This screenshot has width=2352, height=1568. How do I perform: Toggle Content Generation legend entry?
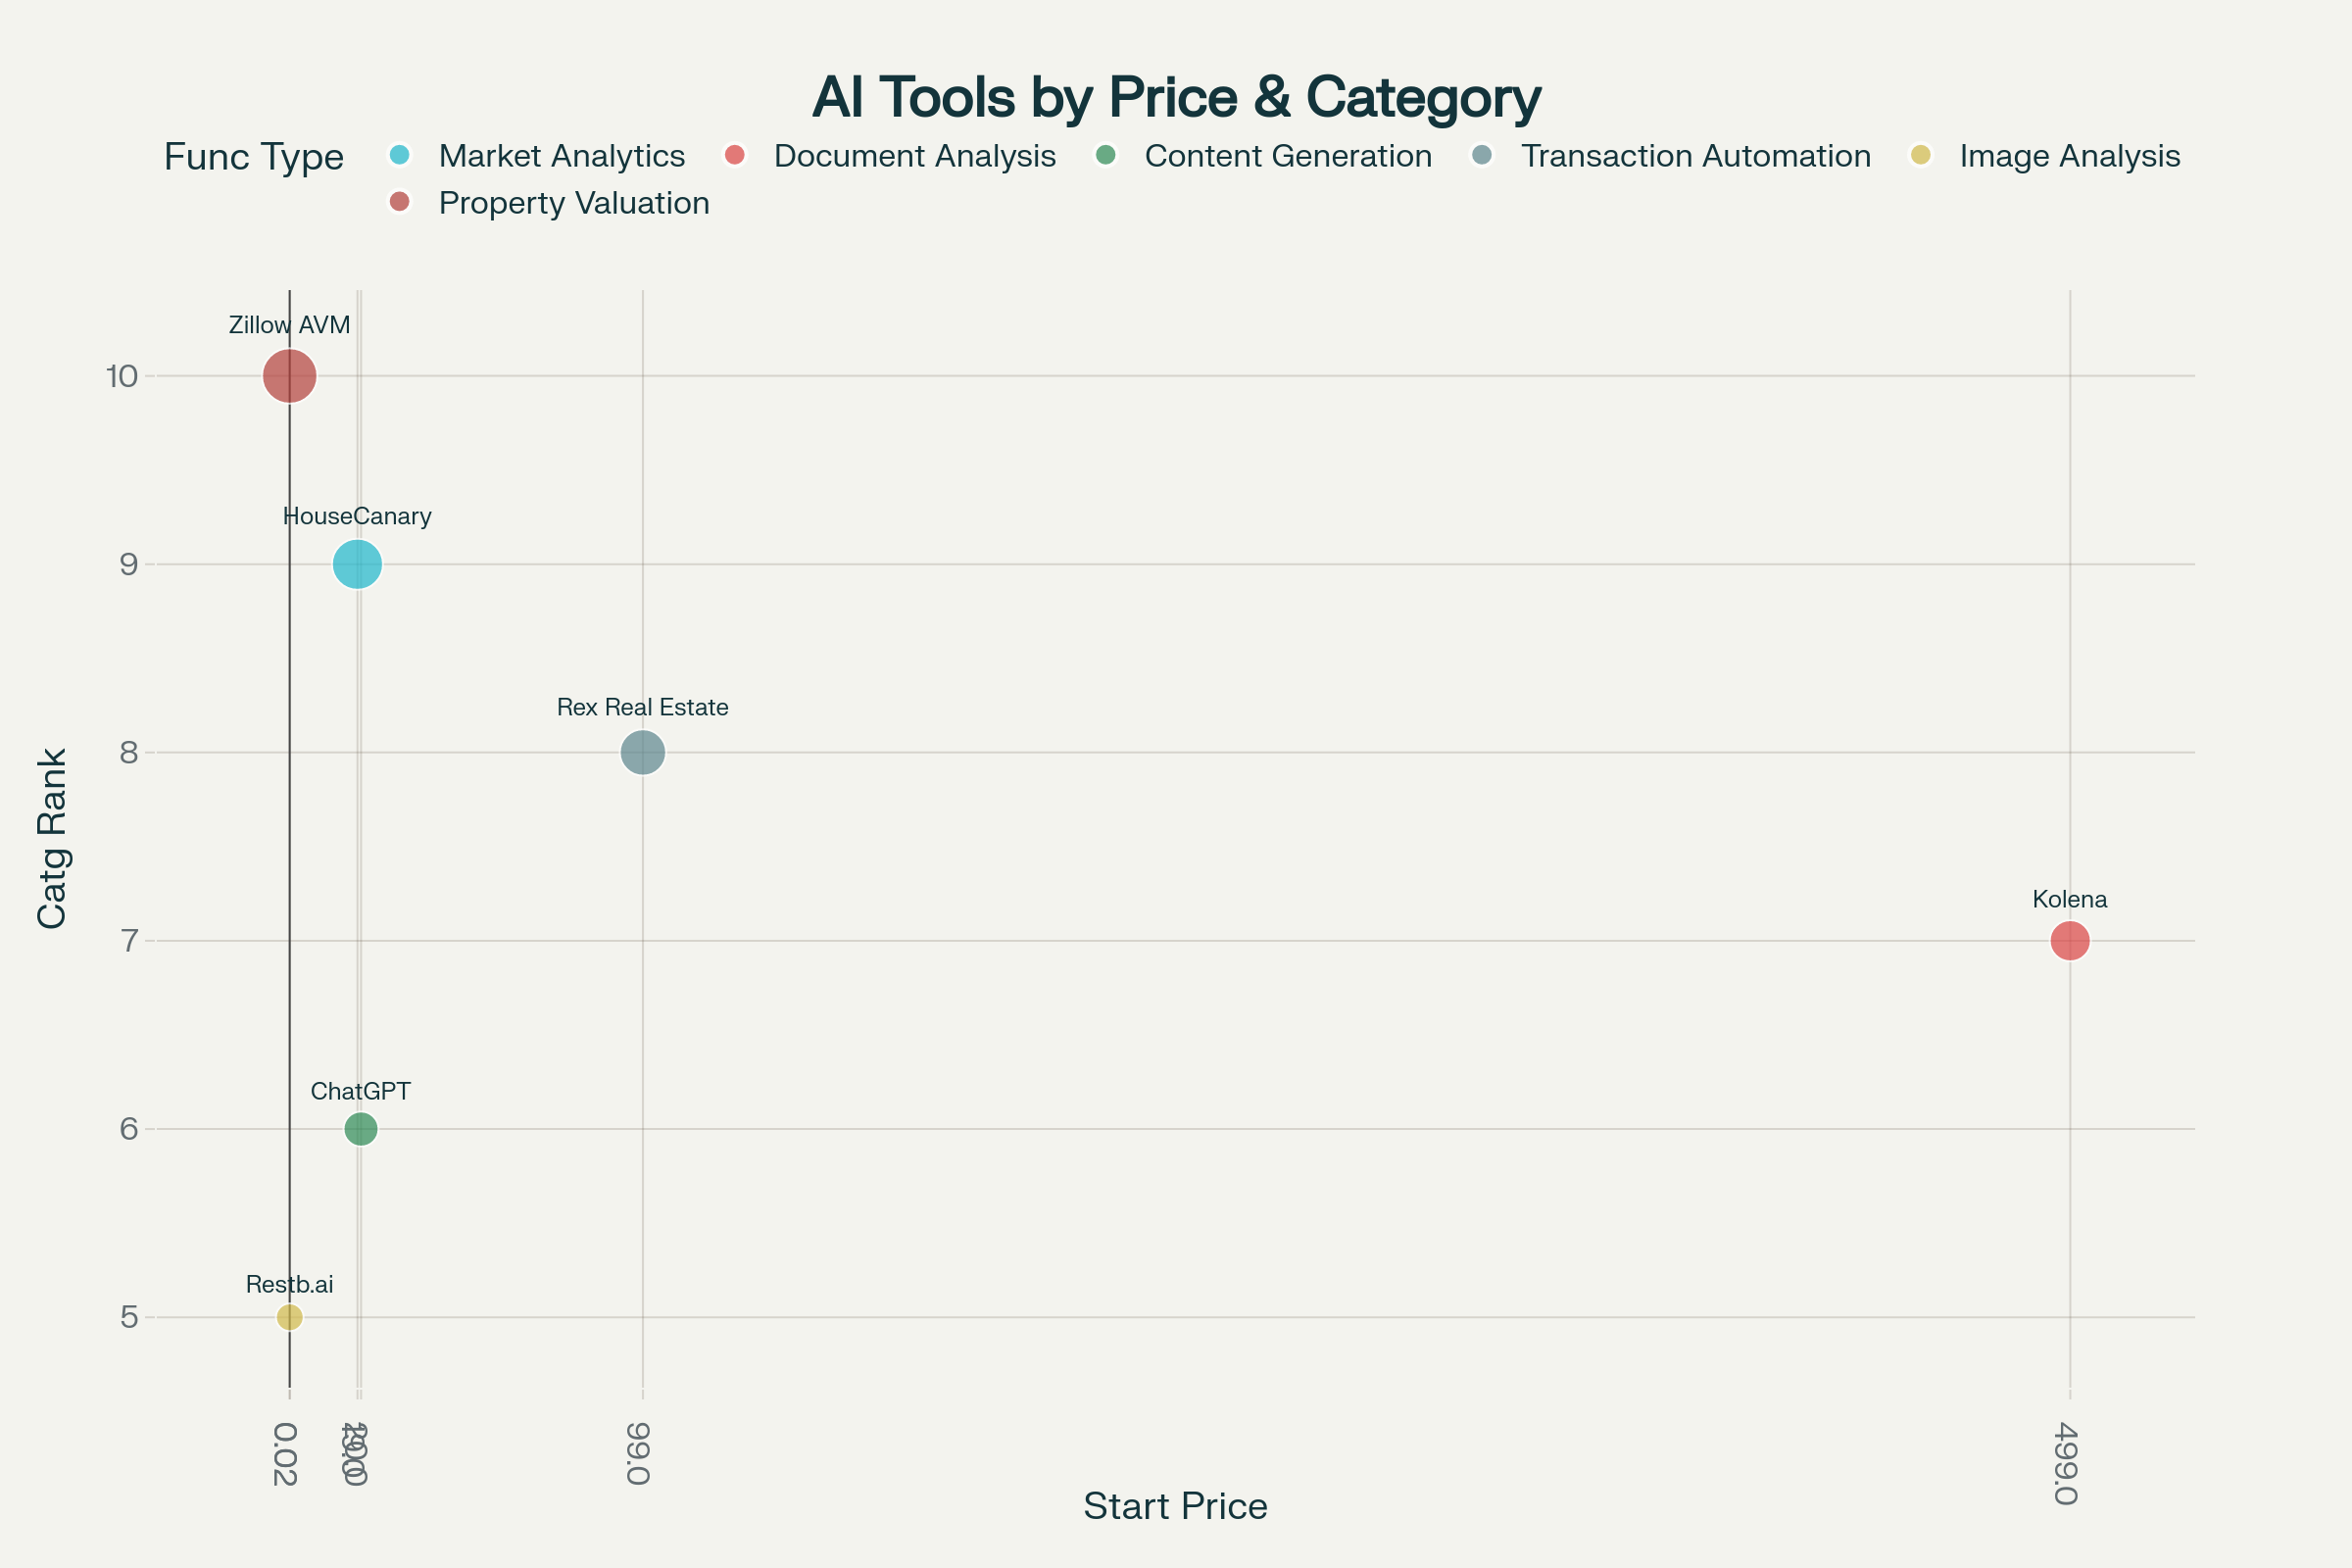(1263, 156)
